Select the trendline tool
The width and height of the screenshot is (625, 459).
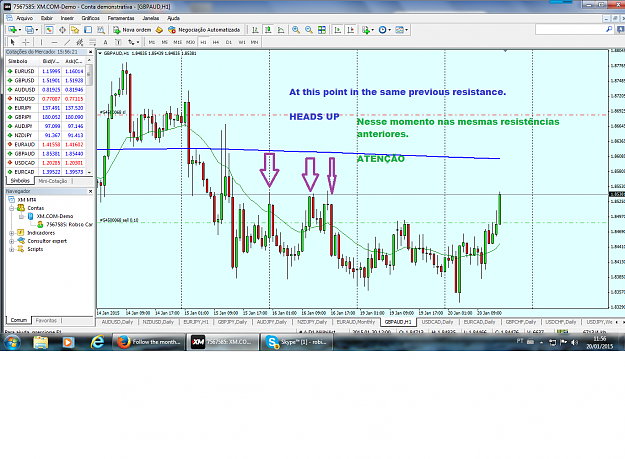pos(67,42)
